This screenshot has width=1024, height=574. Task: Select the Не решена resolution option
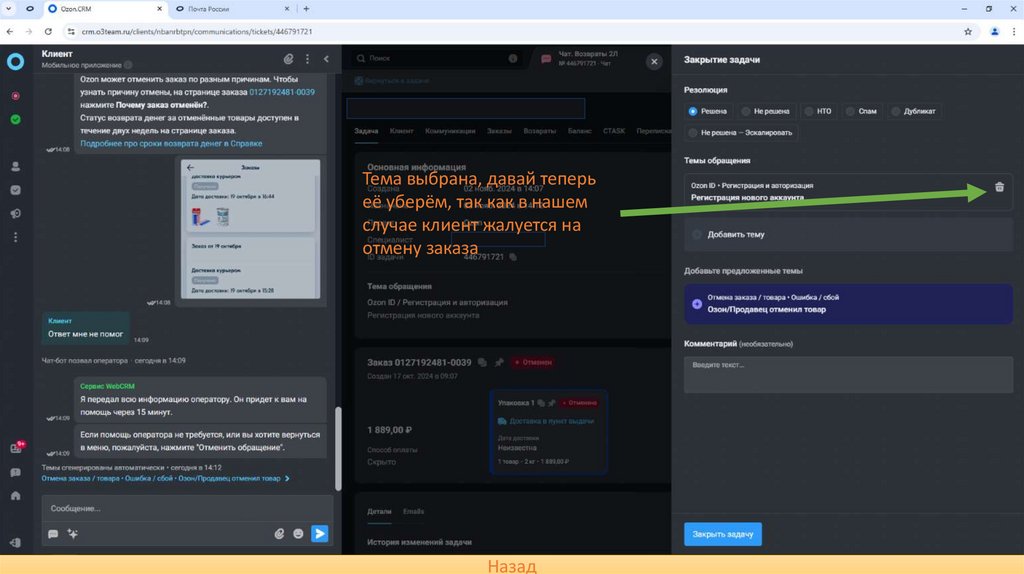(765, 111)
